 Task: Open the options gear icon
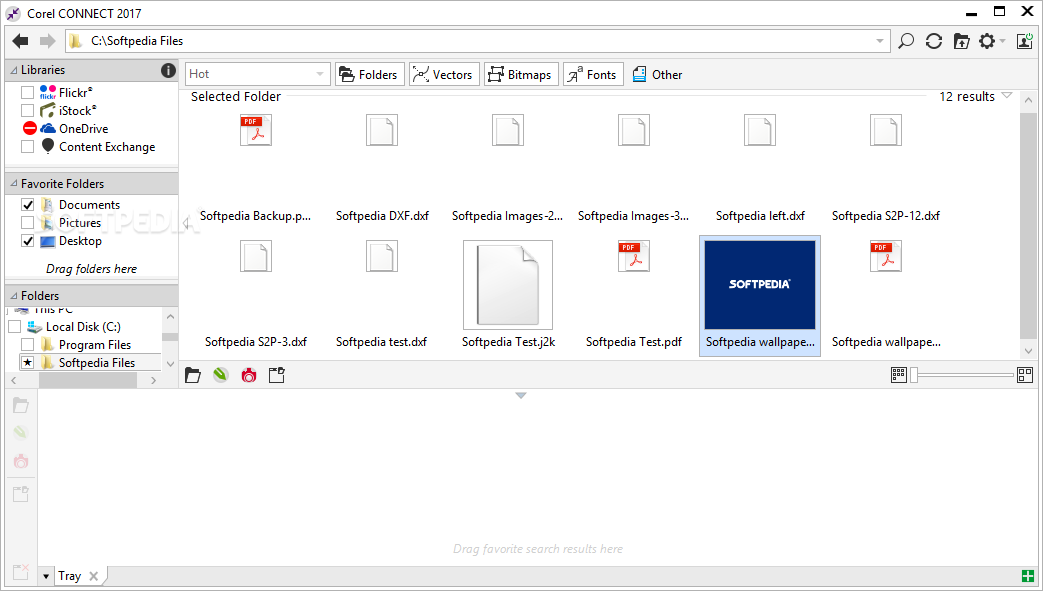point(987,41)
